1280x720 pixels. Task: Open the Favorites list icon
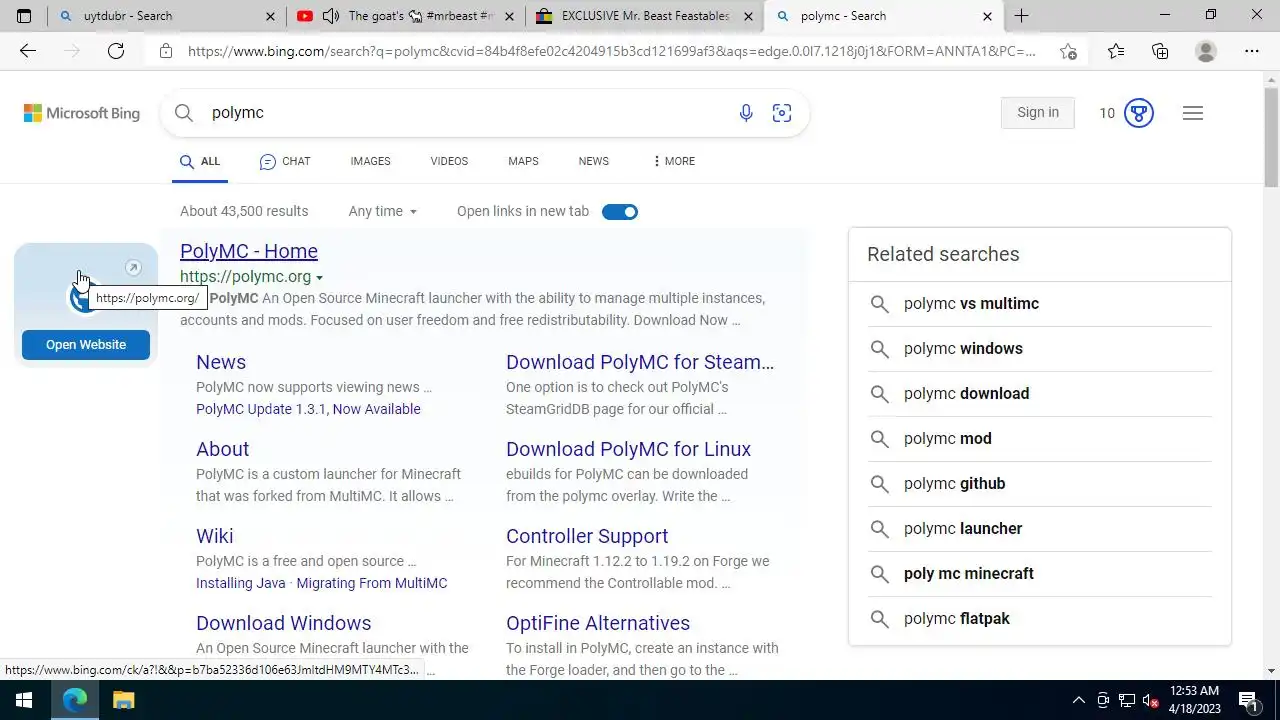click(1116, 51)
